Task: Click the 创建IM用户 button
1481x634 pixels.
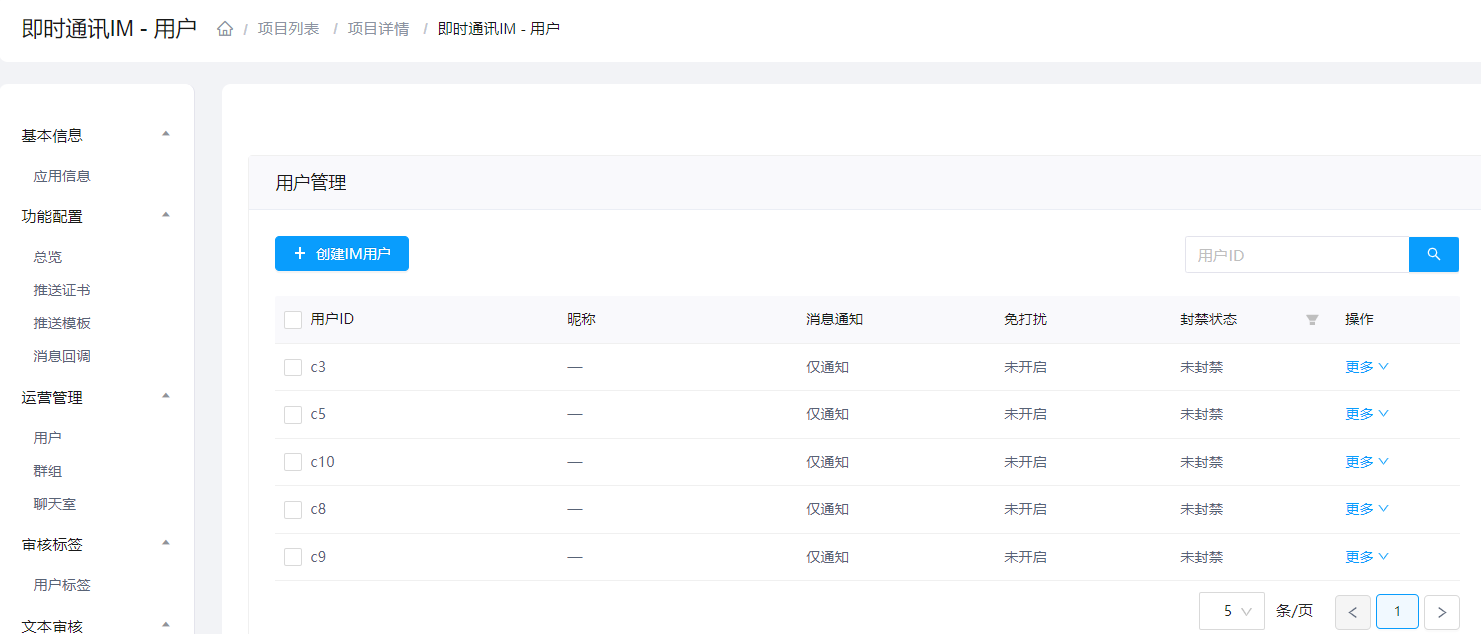Action: click(342, 254)
